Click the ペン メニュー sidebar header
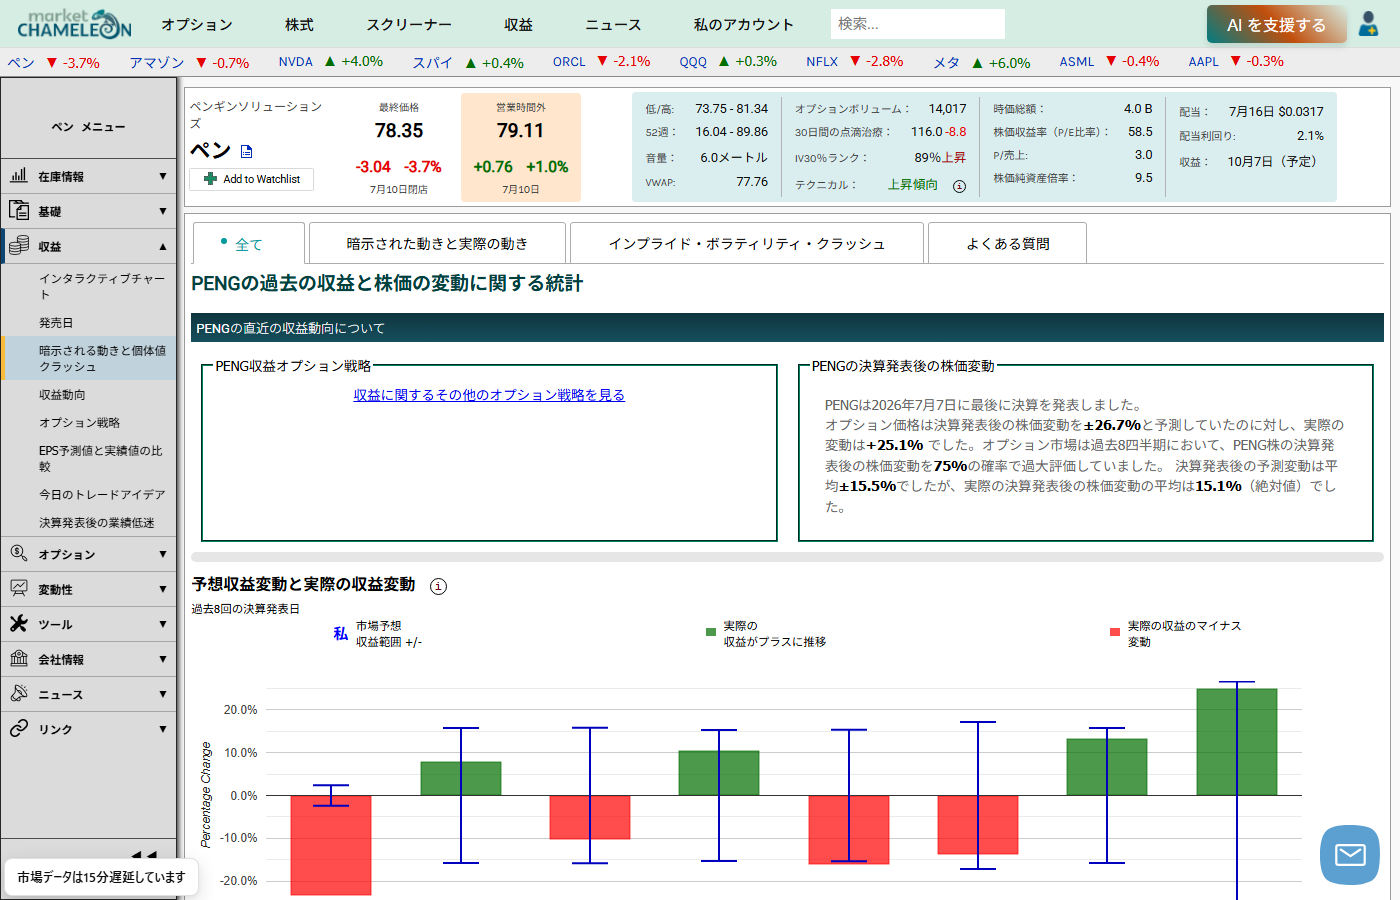Viewport: 1400px width, 900px height. tap(89, 127)
